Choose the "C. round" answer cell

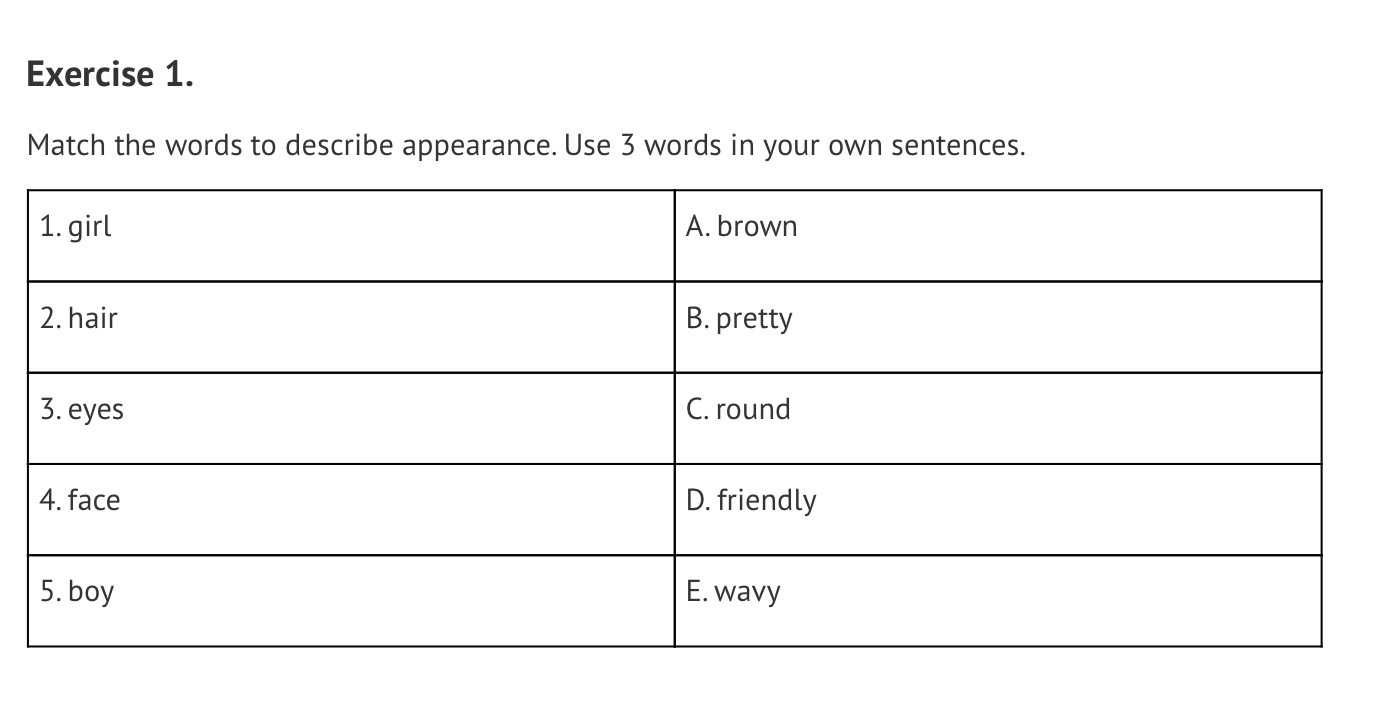(x=997, y=418)
